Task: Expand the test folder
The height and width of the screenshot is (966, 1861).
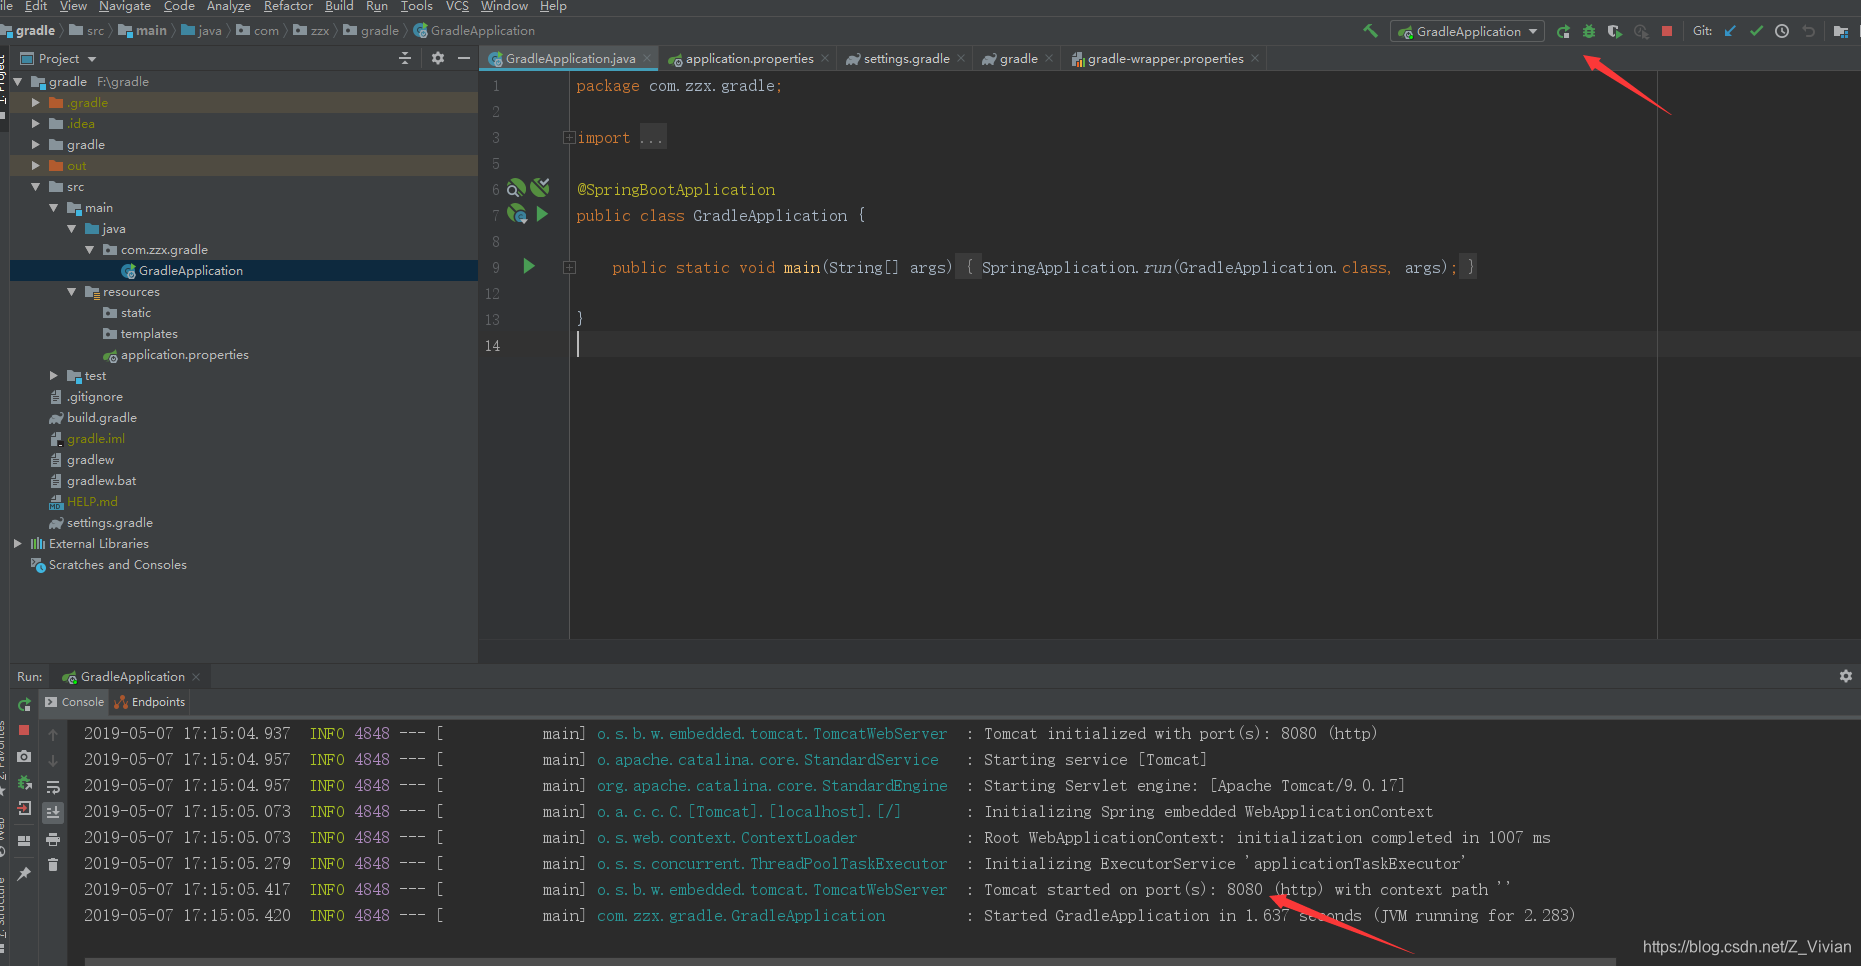Action: [x=54, y=376]
